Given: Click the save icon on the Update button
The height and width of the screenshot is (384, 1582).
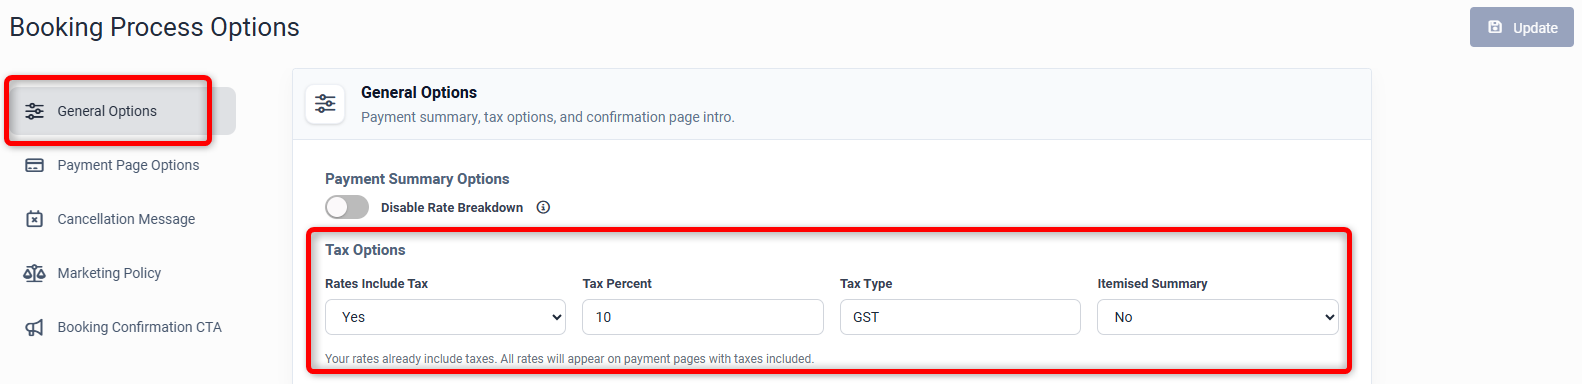Looking at the screenshot, I should click(x=1495, y=27).
